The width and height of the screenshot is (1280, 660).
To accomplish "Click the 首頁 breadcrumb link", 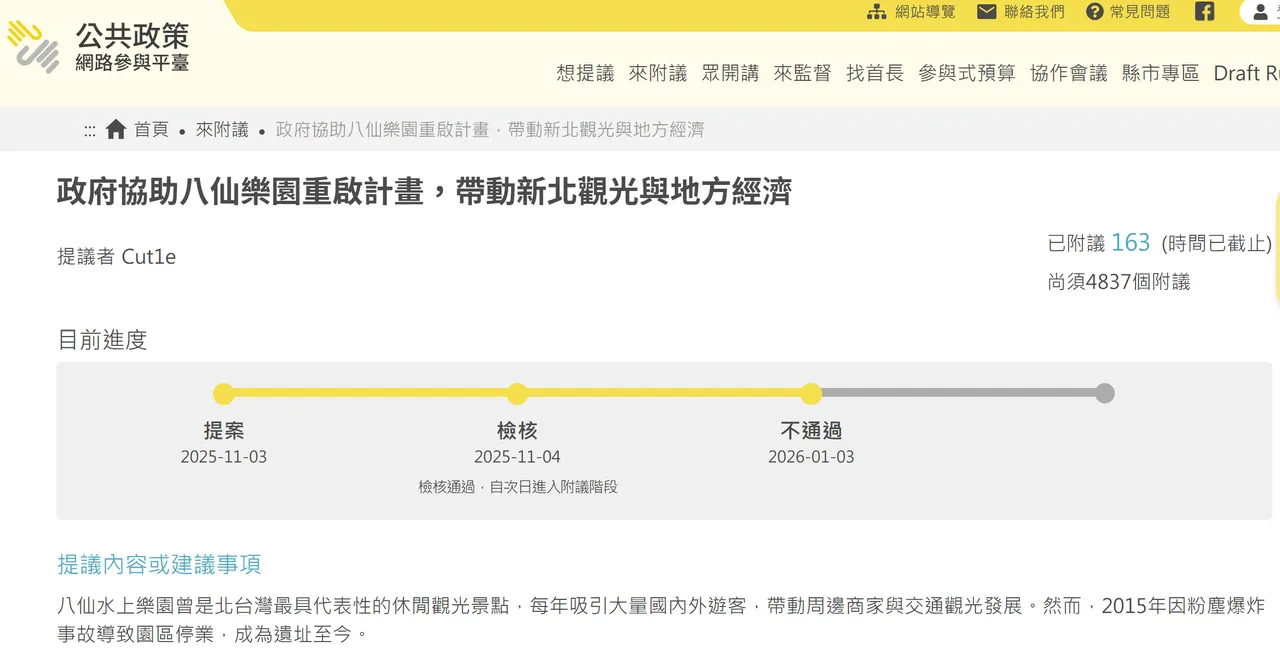I will [x=151, y=130].
